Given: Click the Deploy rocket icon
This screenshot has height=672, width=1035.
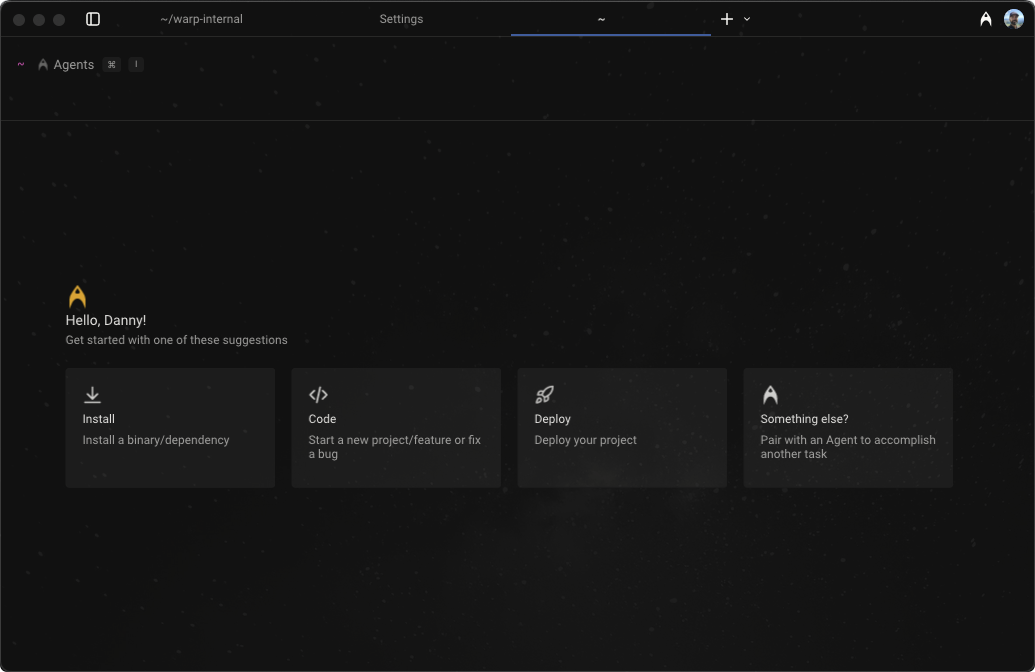Looking at the screenshot, I should click(x=544, y=395).
